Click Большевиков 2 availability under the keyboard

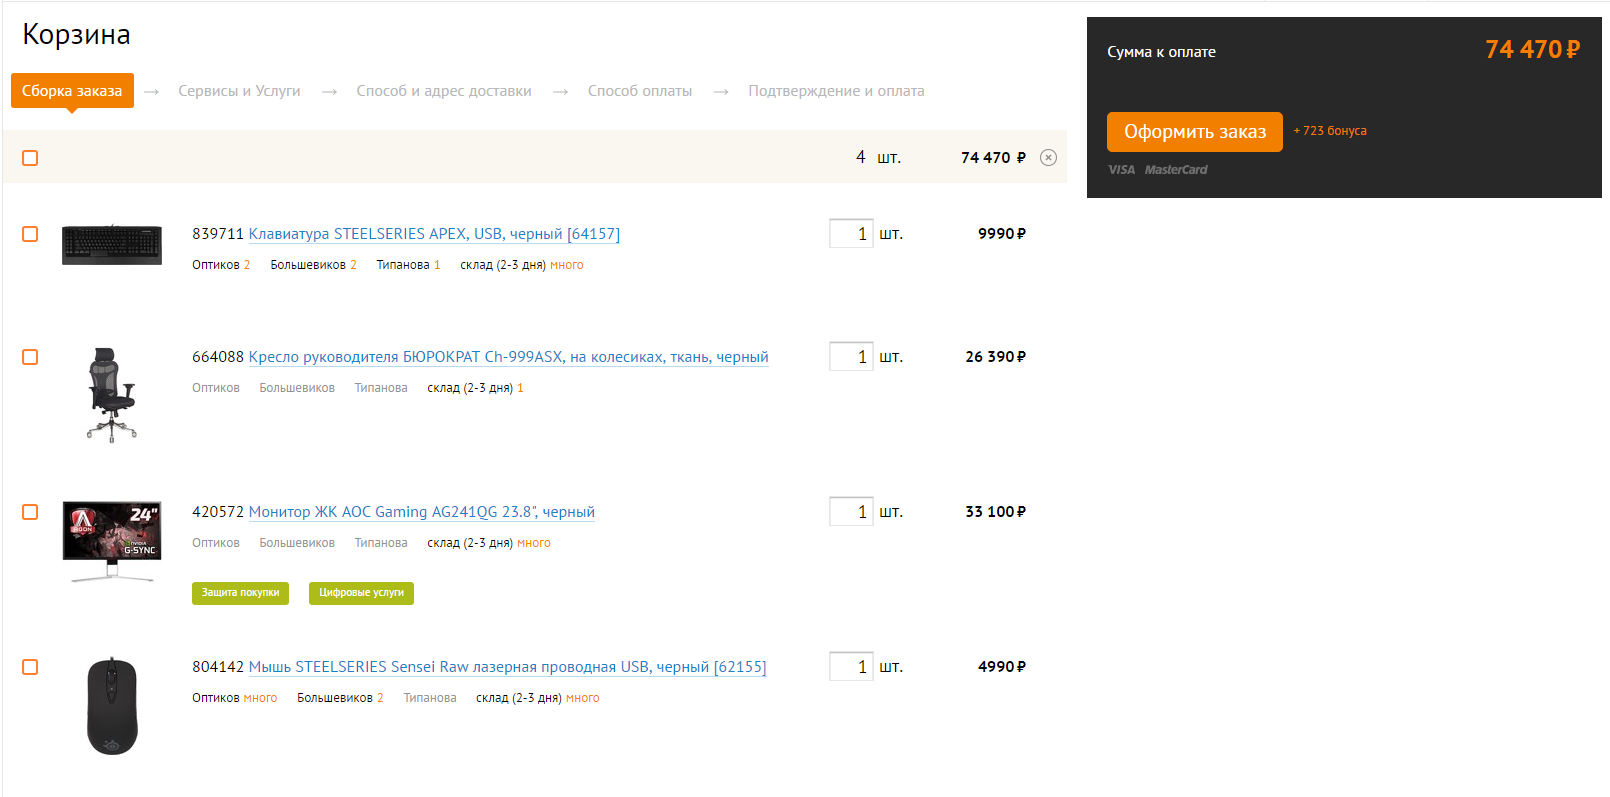313,265
